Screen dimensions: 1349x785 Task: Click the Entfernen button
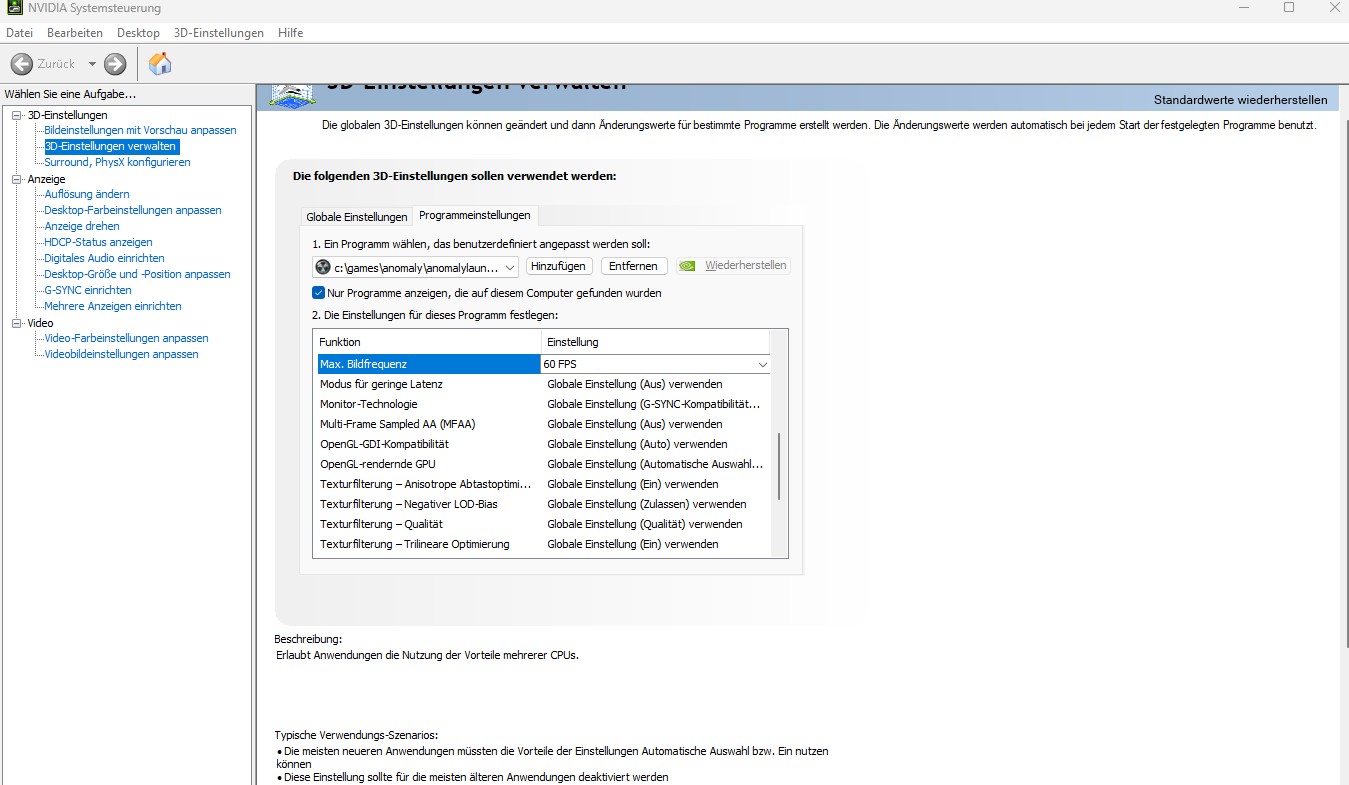(x=633, y=266)
